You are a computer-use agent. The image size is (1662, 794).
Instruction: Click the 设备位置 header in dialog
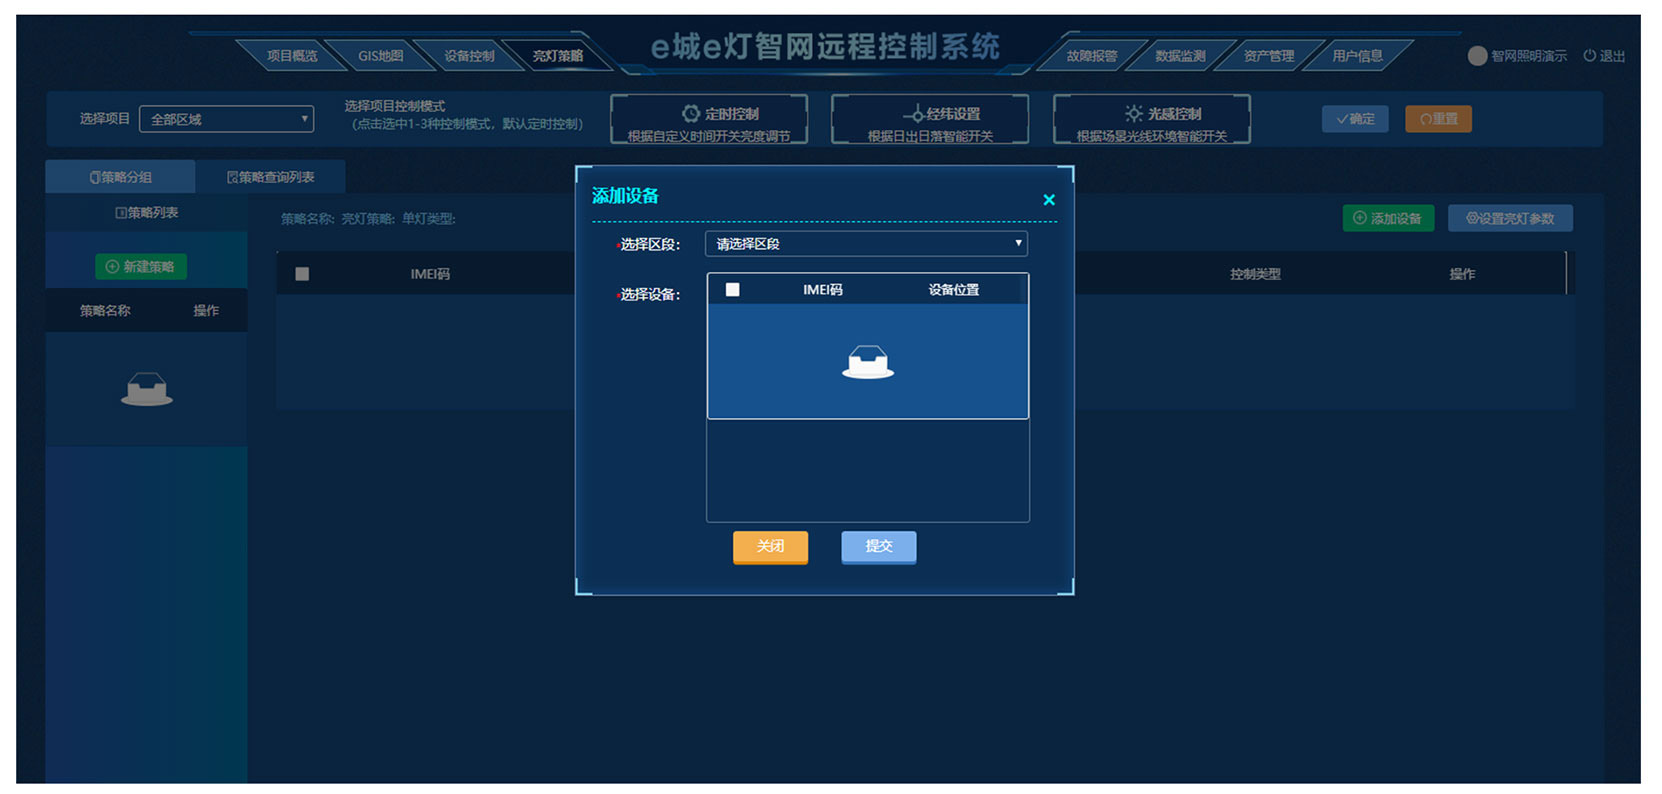pyautogui.click(x=953, y=290)
